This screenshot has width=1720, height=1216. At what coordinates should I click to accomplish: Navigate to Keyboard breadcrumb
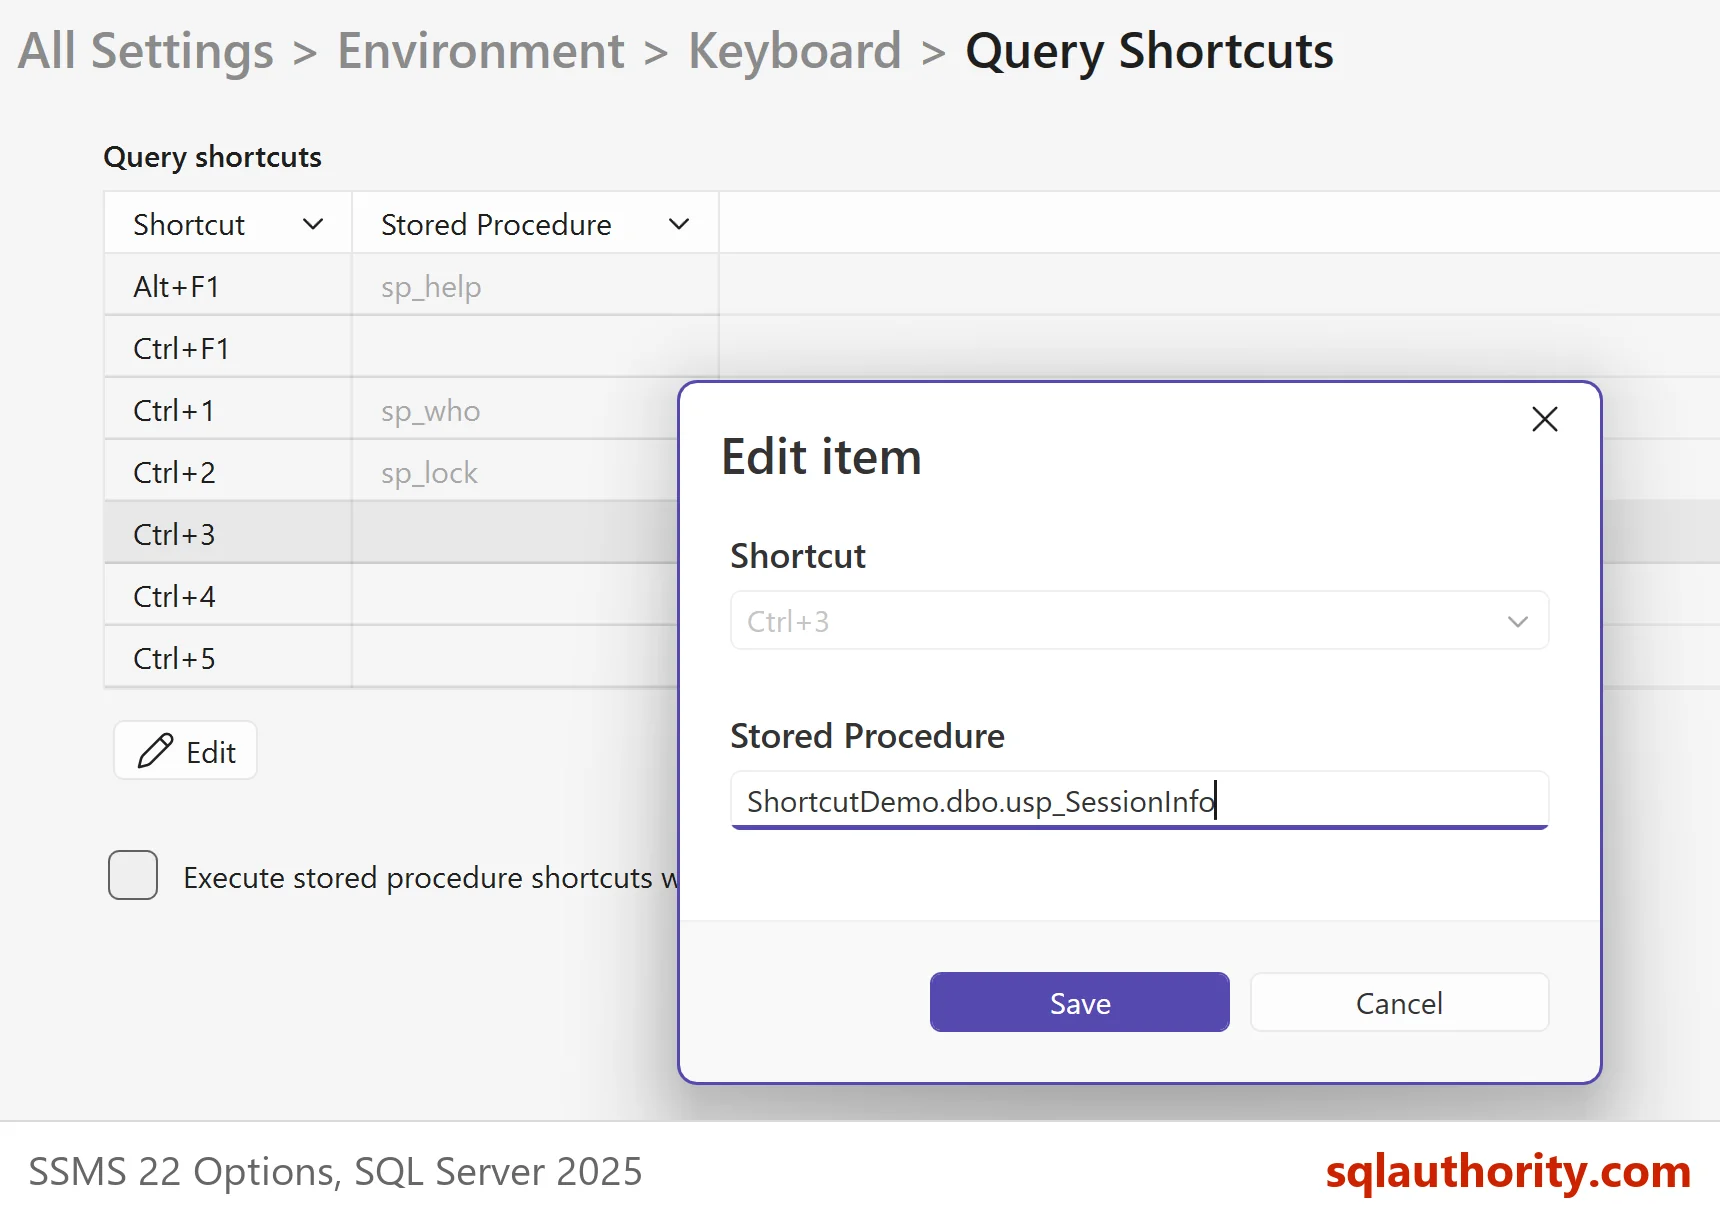[795, 51]
